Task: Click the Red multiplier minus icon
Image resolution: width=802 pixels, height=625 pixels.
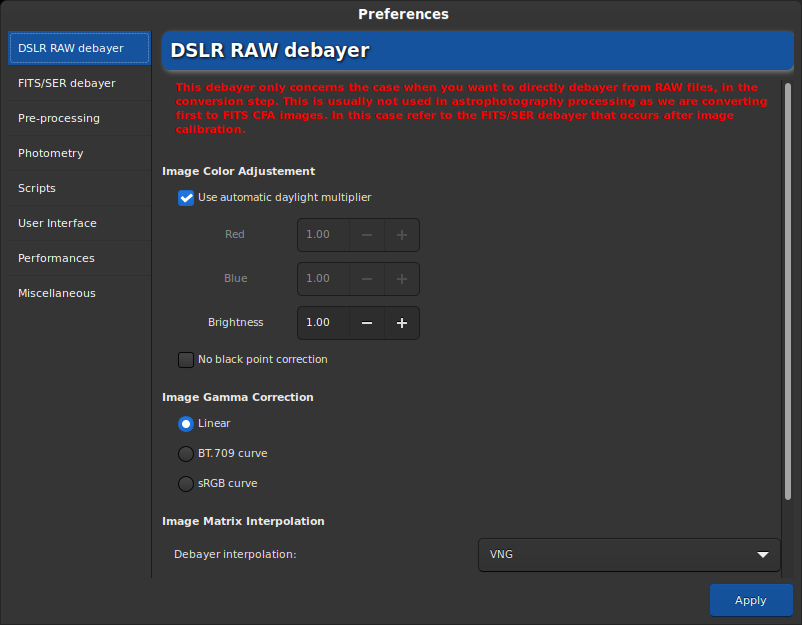Action: pos(367,235)
